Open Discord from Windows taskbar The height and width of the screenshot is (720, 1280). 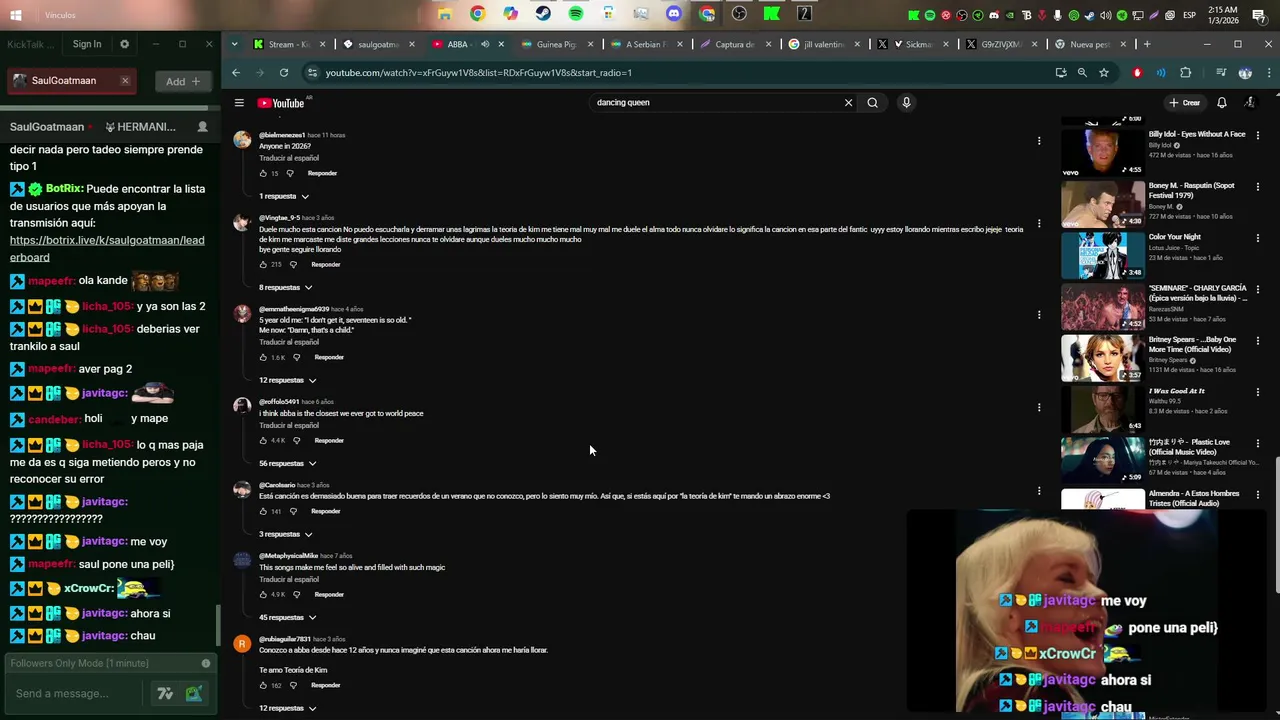click(674, 14)
